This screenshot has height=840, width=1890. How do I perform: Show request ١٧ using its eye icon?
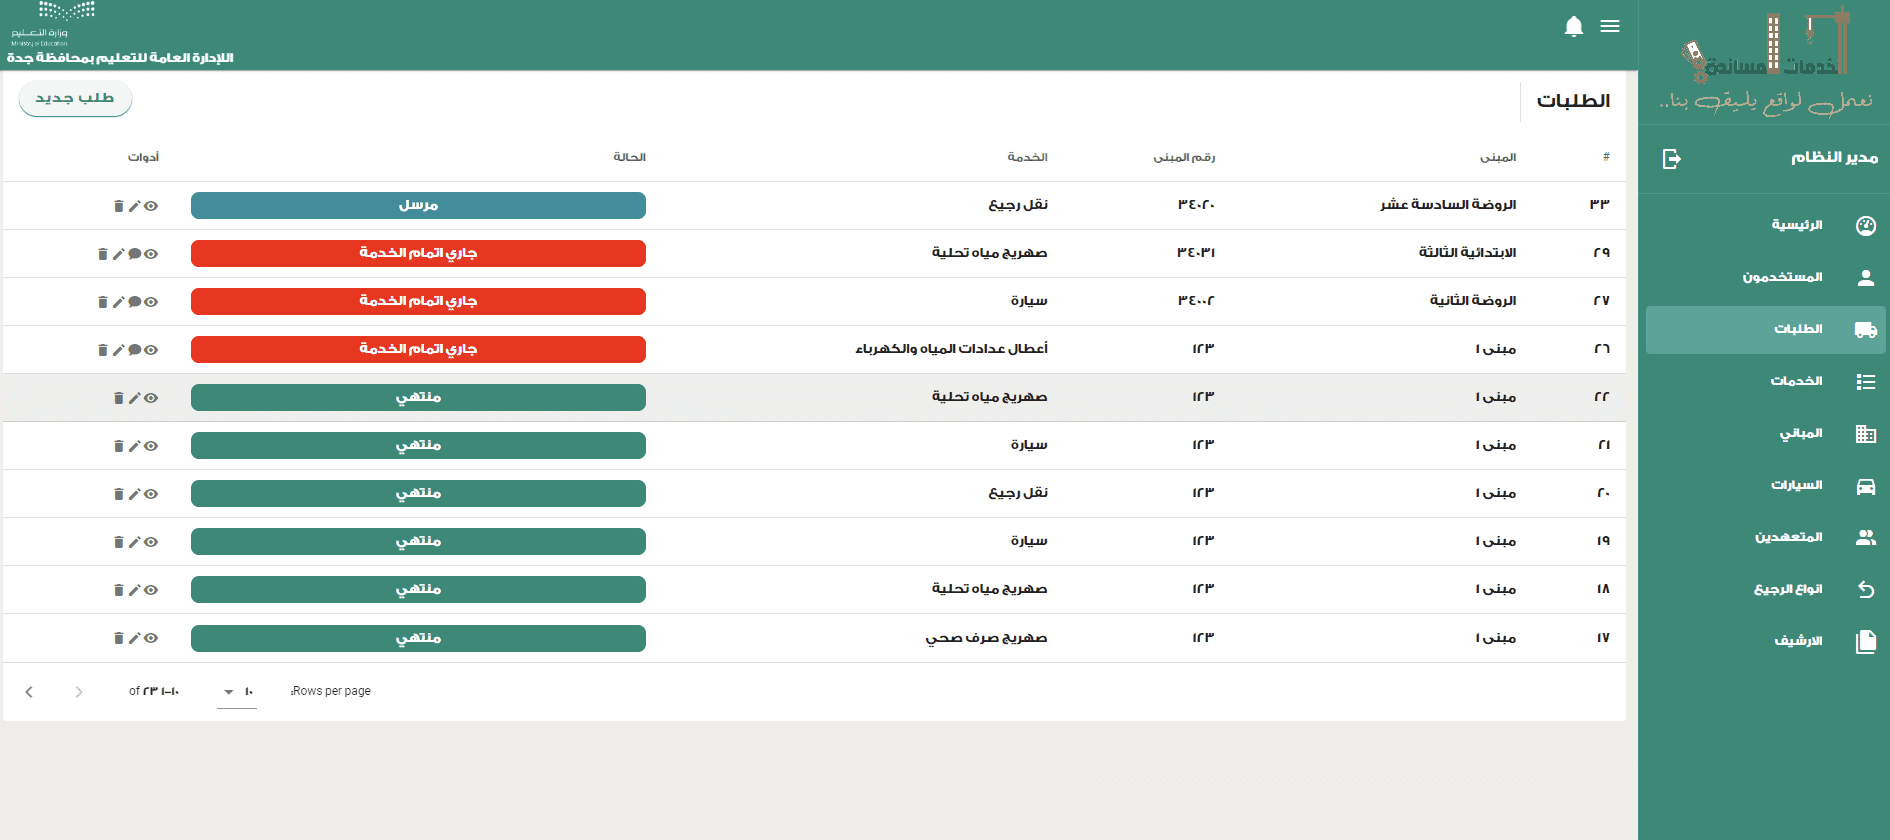(x=151, y=638)
